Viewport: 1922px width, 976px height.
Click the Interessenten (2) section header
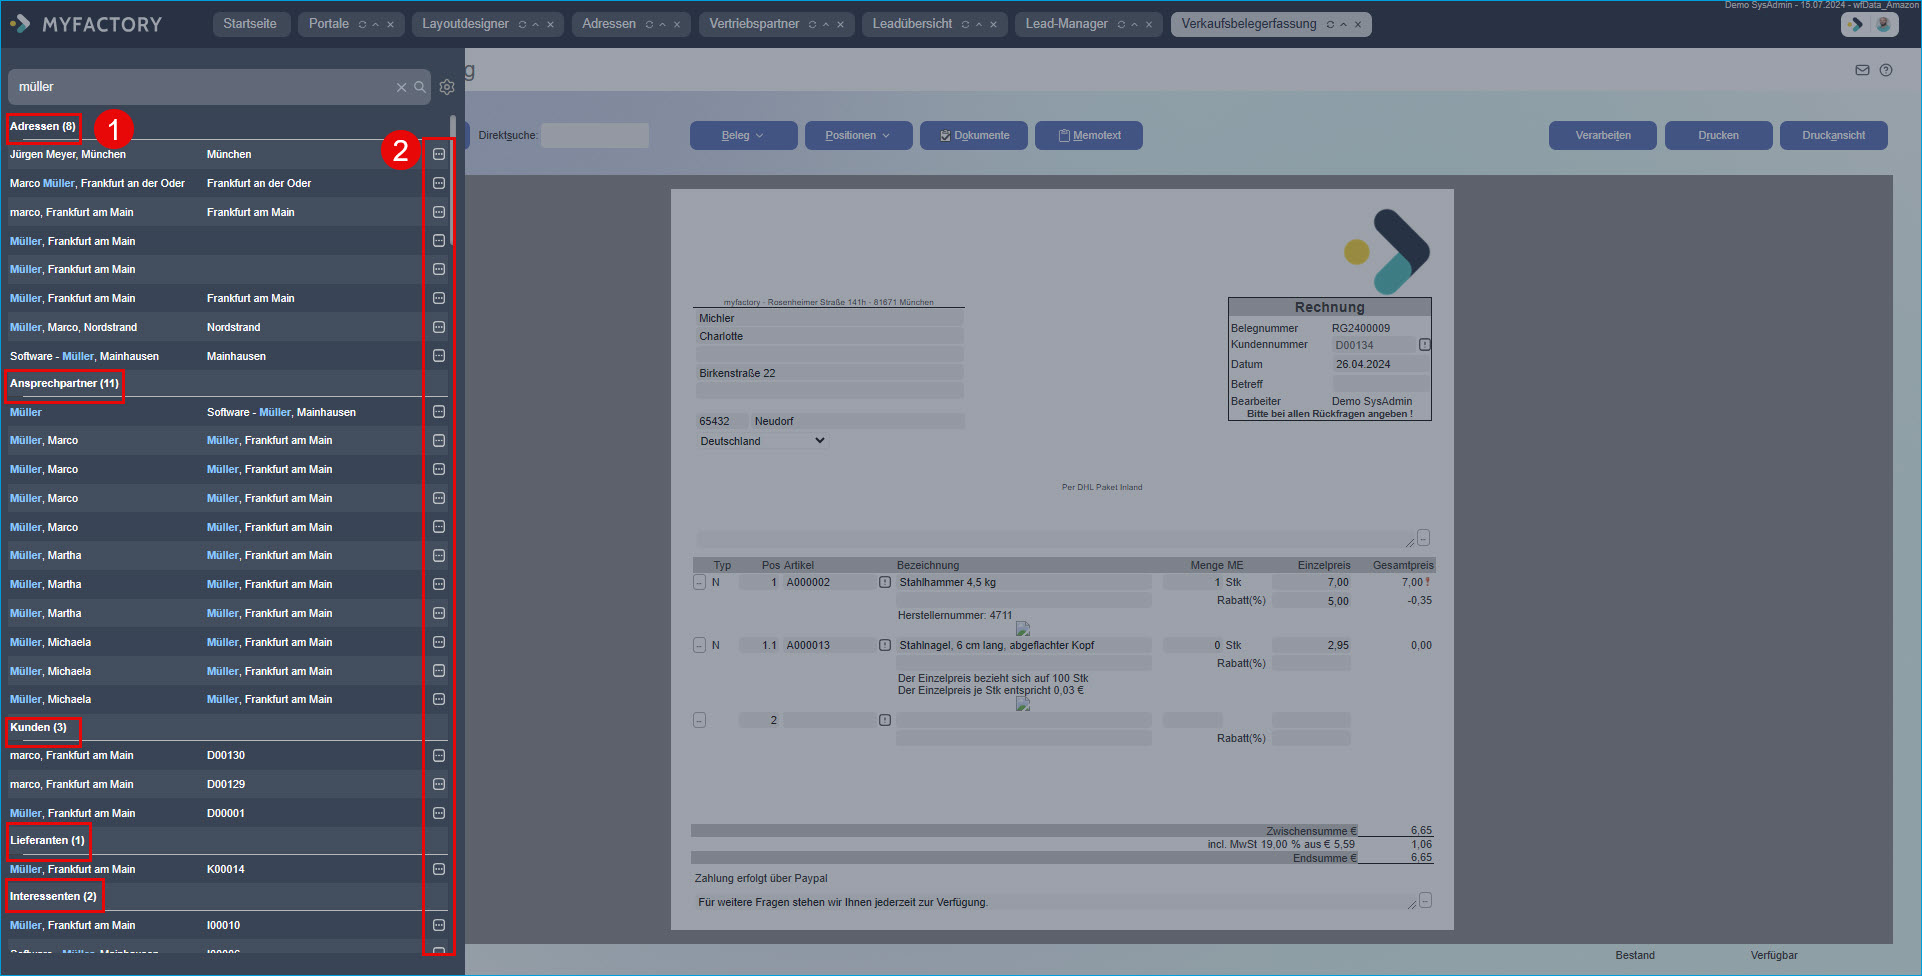(x=53, y=896)
